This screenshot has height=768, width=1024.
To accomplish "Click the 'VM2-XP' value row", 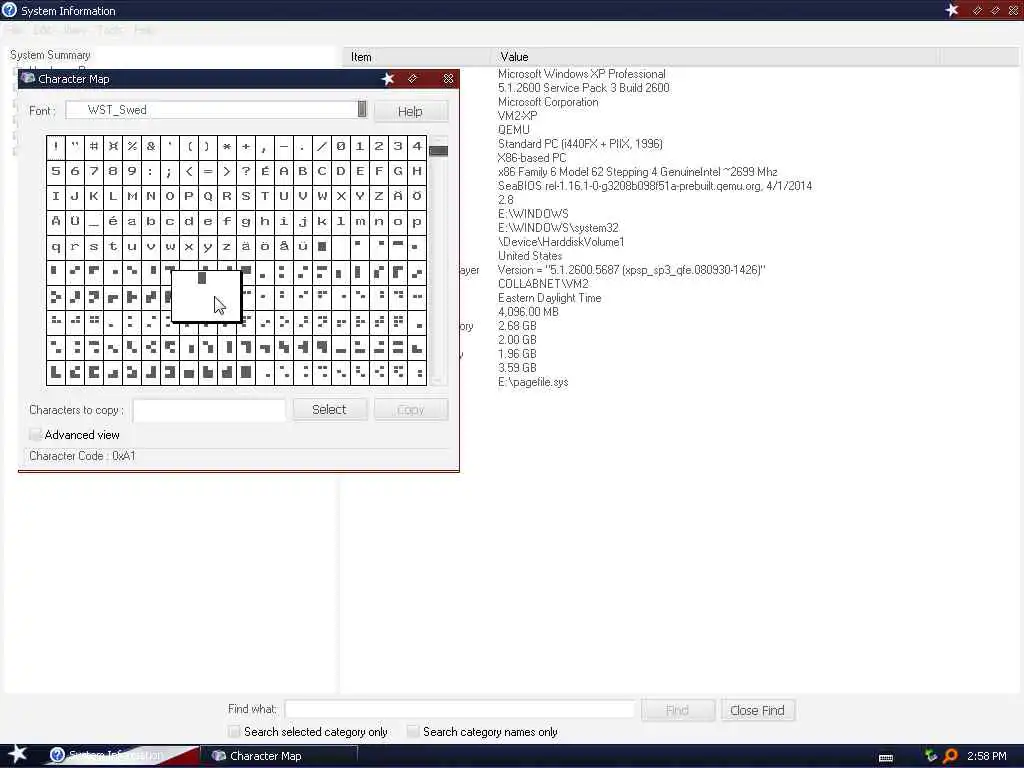I will coord(517,116).
